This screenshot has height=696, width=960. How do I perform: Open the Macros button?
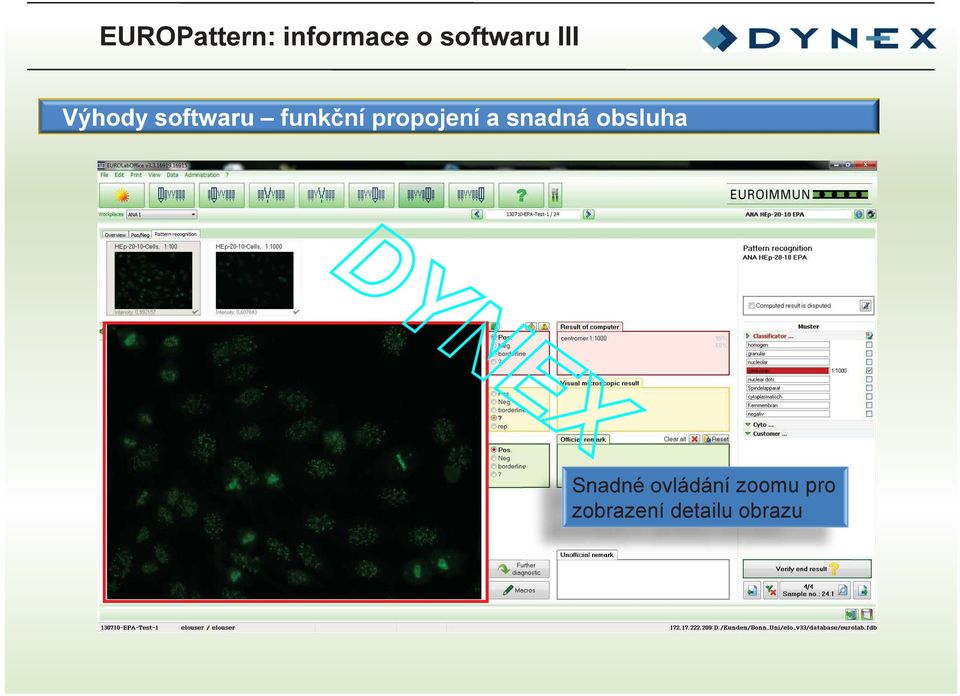click(519, 590)
